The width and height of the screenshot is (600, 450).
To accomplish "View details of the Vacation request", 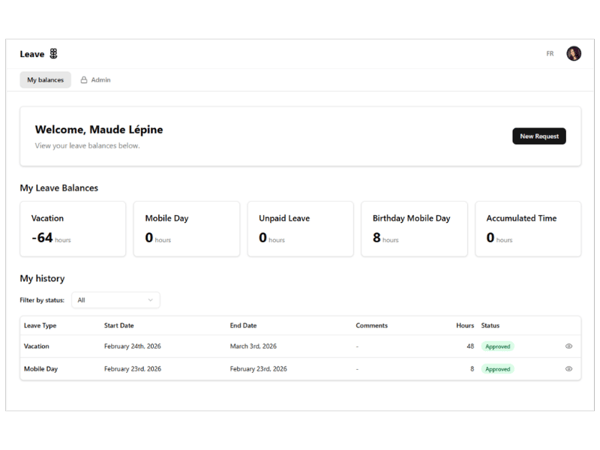I will [x=569, y=346].
